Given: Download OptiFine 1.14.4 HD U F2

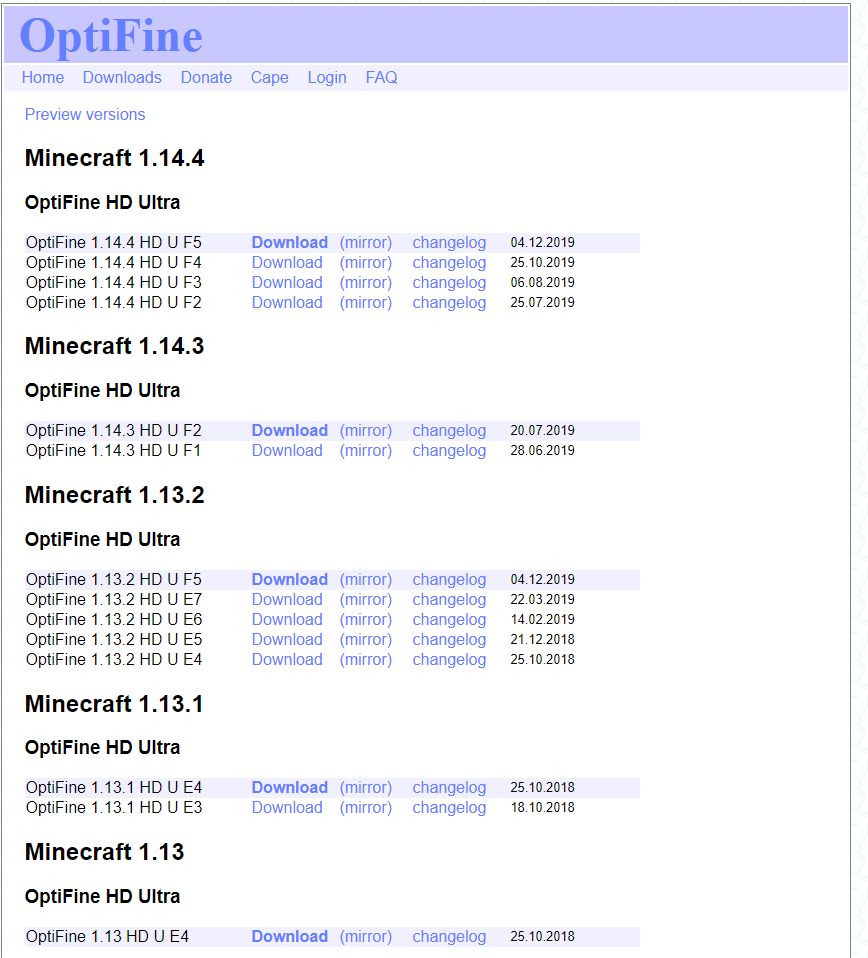Looking at the screenshot, I should 287,303.
